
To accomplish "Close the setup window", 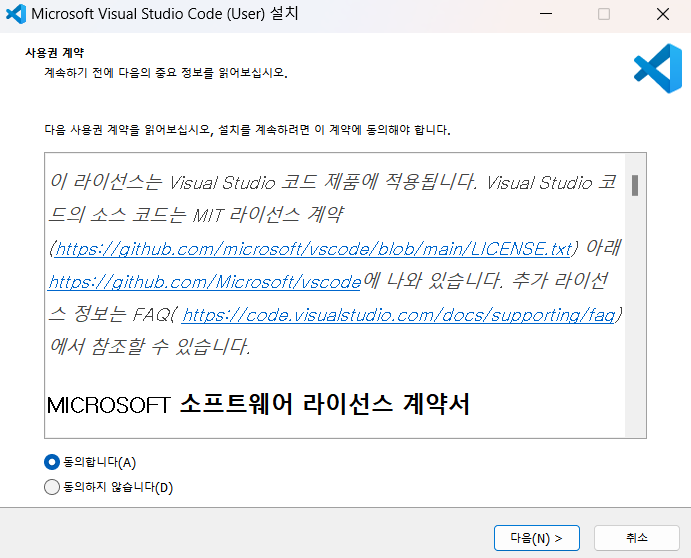I will click(x=663, y=14).
